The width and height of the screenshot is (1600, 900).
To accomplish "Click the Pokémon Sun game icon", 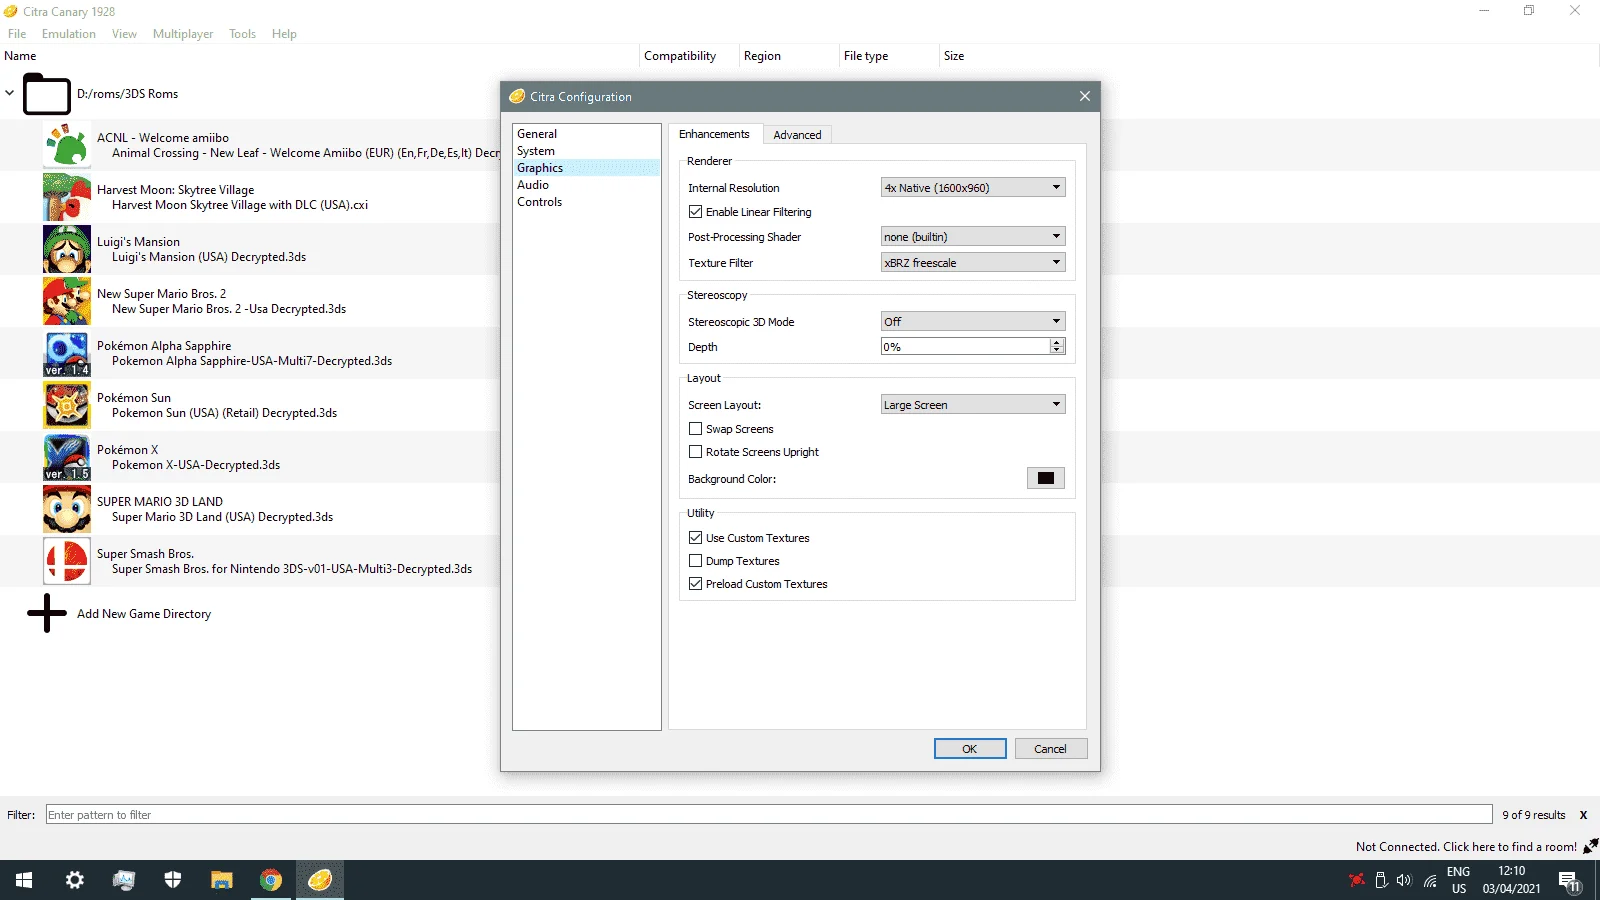I will click(67, 405).
